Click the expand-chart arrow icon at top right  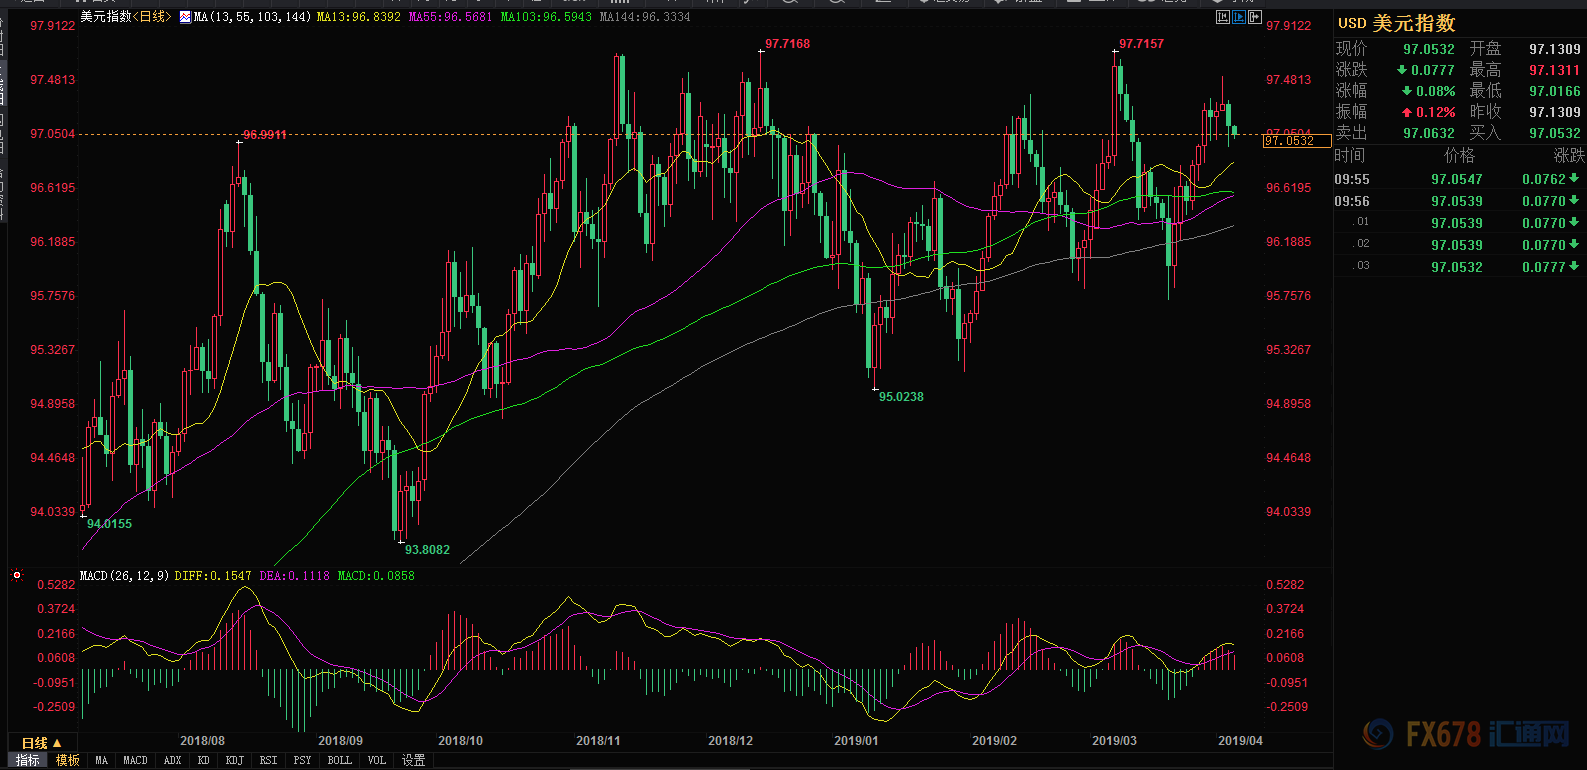point(1255,17)
